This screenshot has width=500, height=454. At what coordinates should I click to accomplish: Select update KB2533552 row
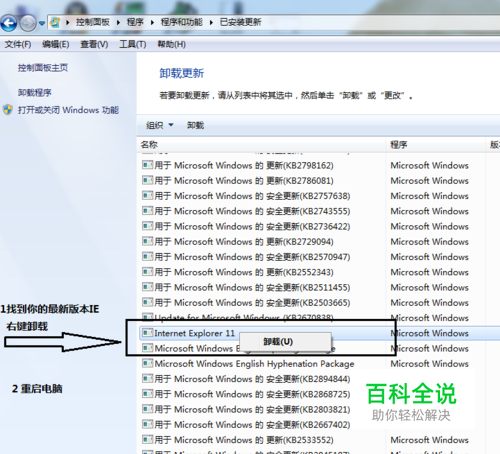click(x=244, y=440)
